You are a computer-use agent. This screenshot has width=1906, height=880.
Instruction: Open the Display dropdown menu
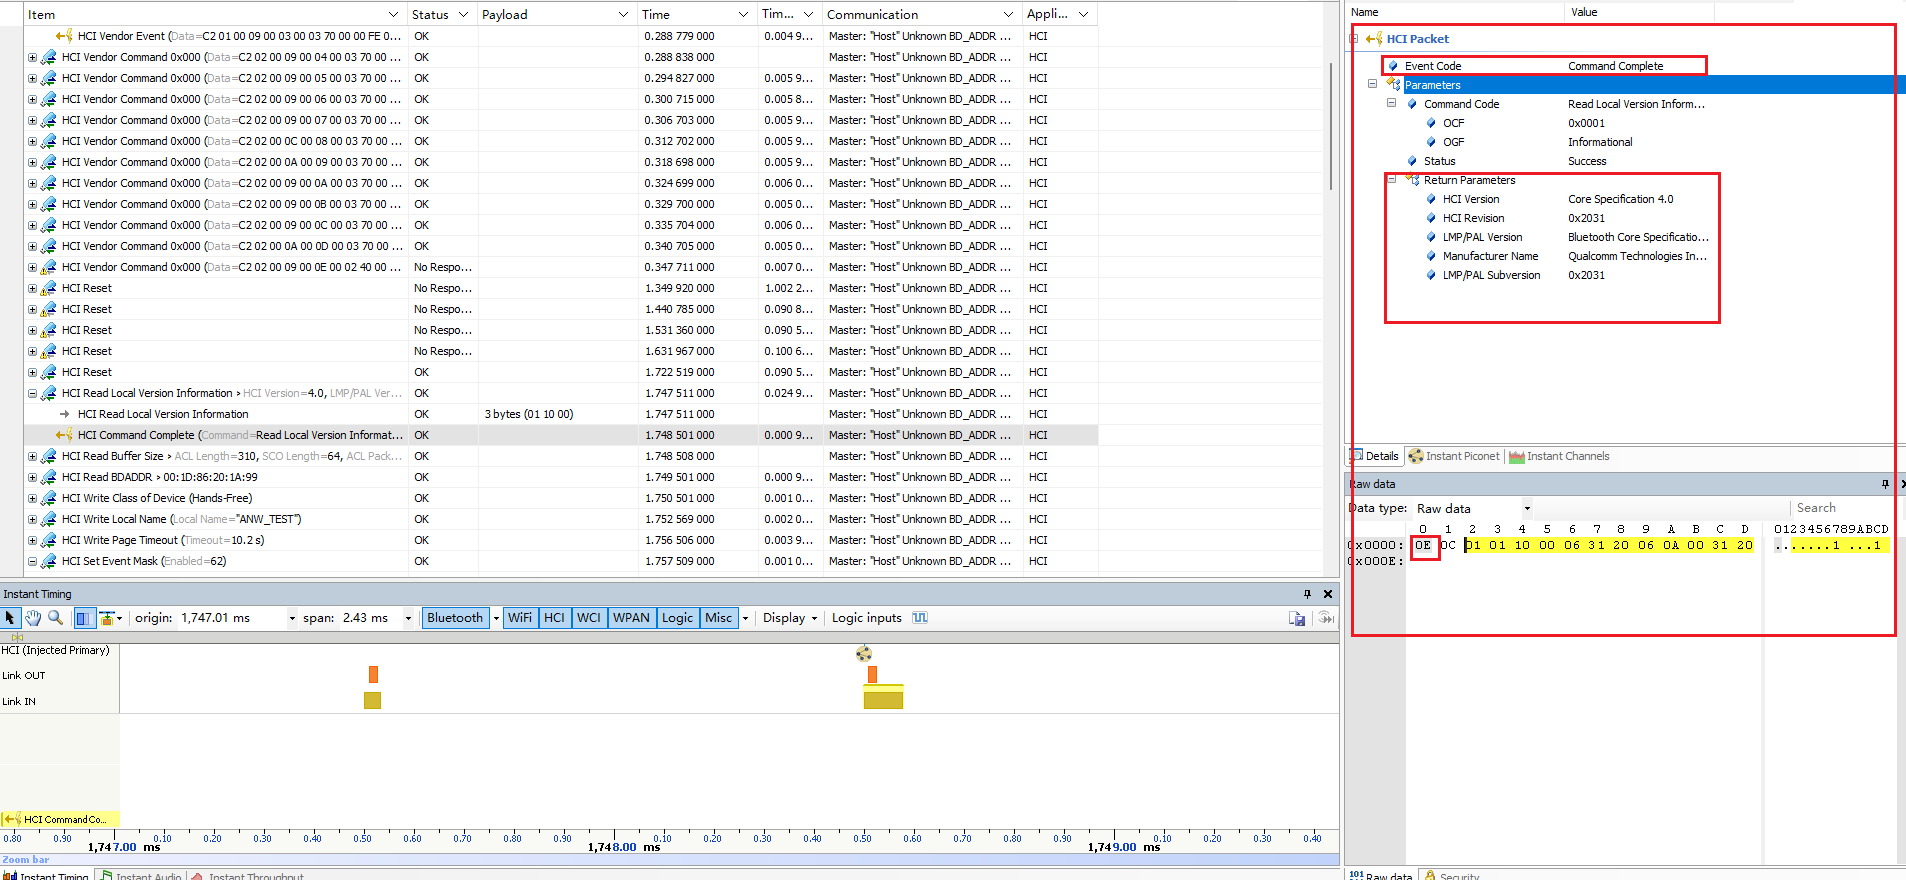(x=790, y=618)
